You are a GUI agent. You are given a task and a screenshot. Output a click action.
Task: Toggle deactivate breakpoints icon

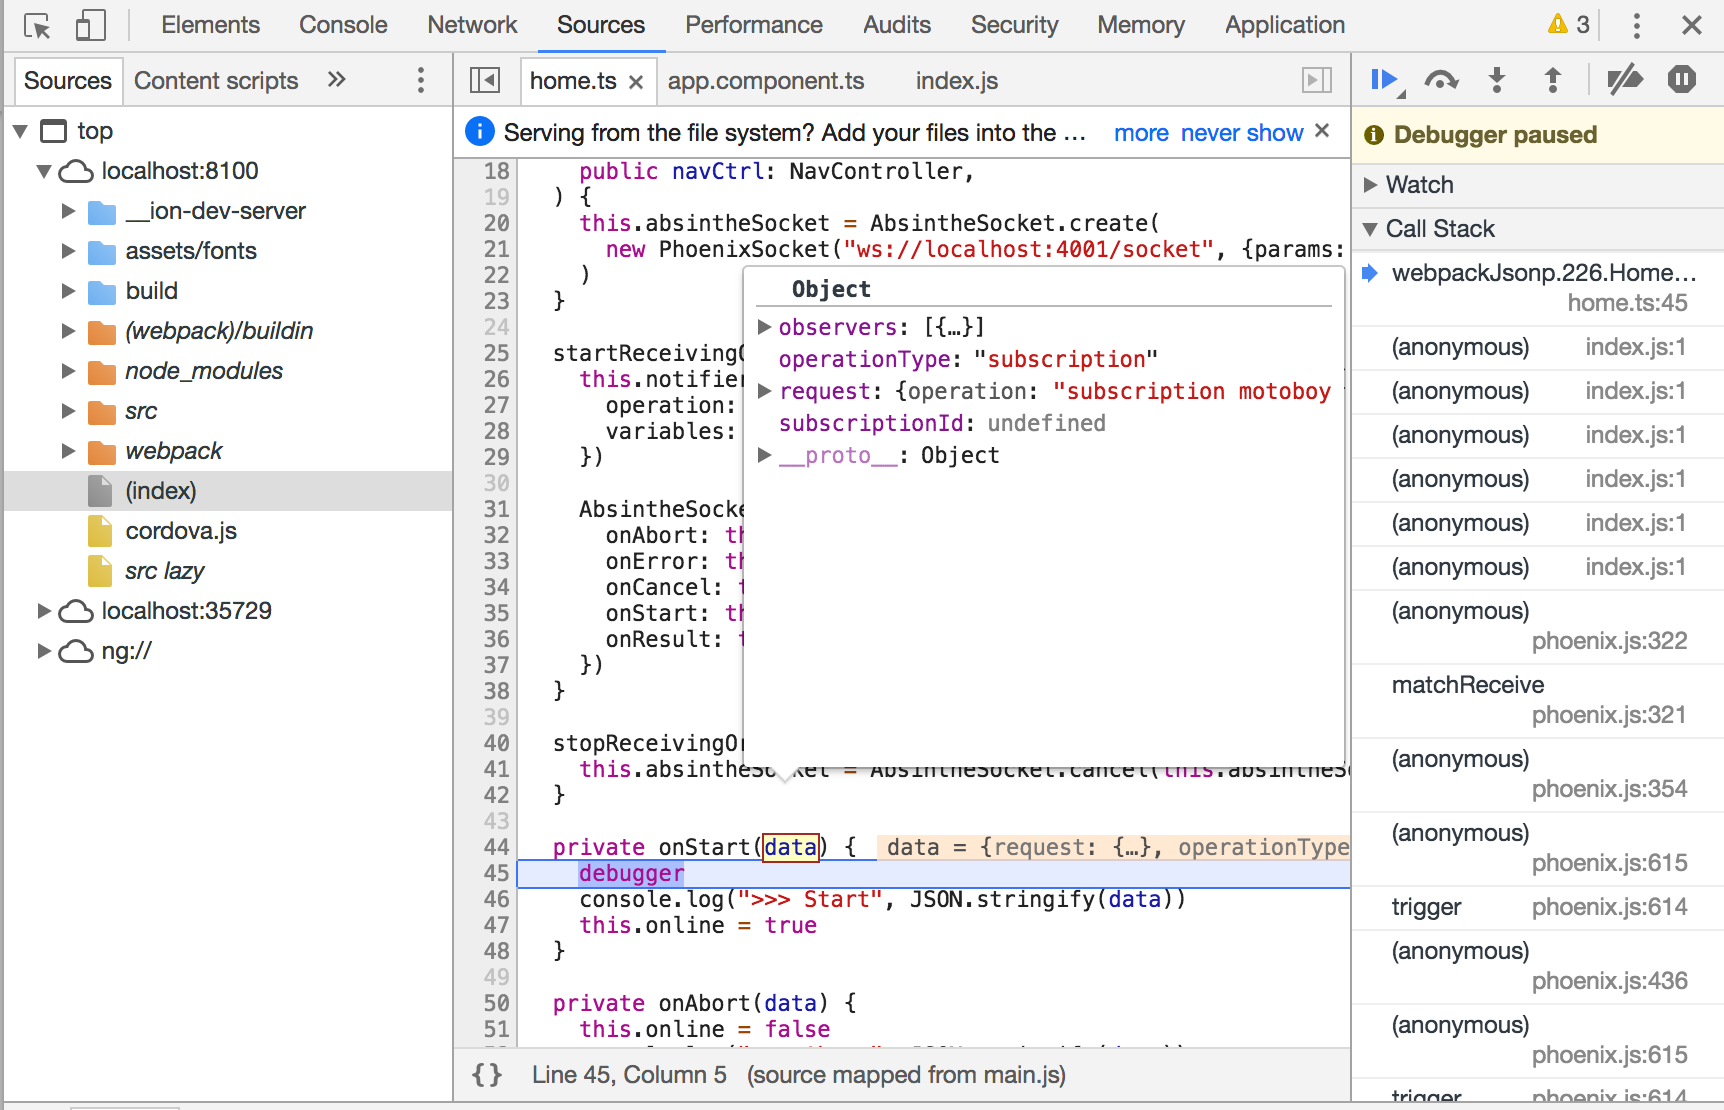click(x=1624, y=80)
